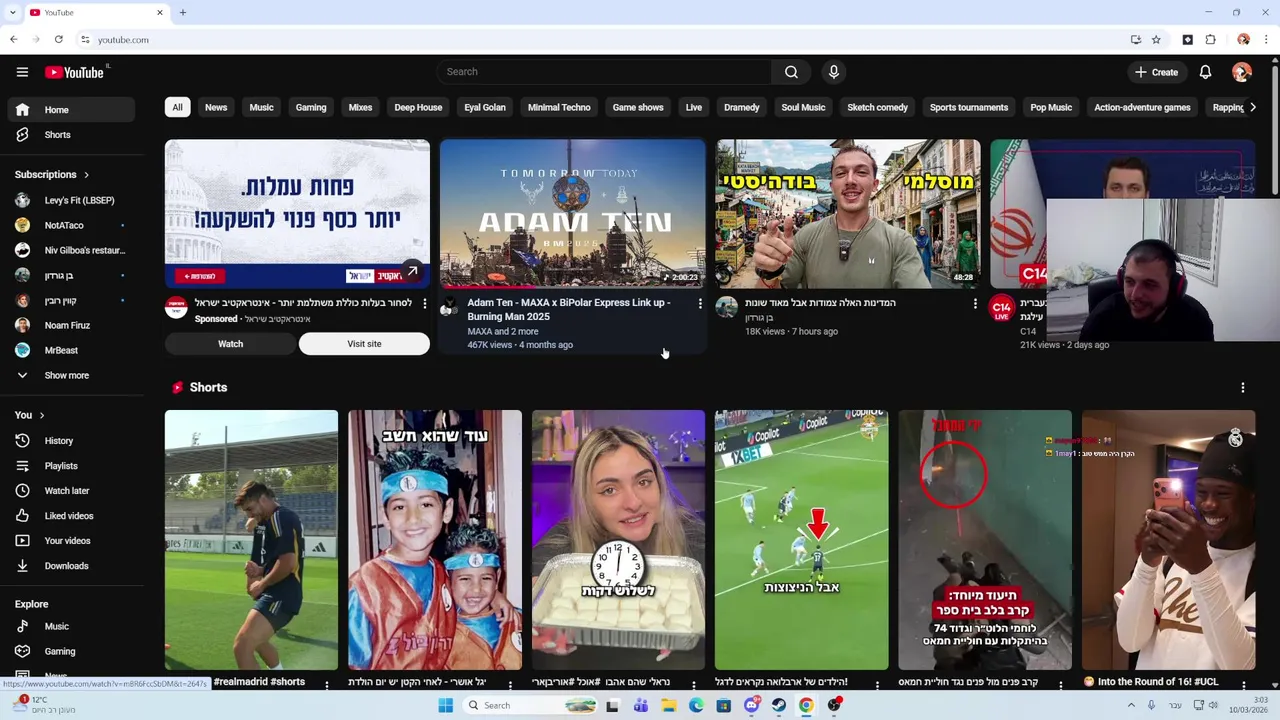Click the Create button
The width and height of the screenshot is (1280, 720).
pyautogui.click(x=1156, y=72)
